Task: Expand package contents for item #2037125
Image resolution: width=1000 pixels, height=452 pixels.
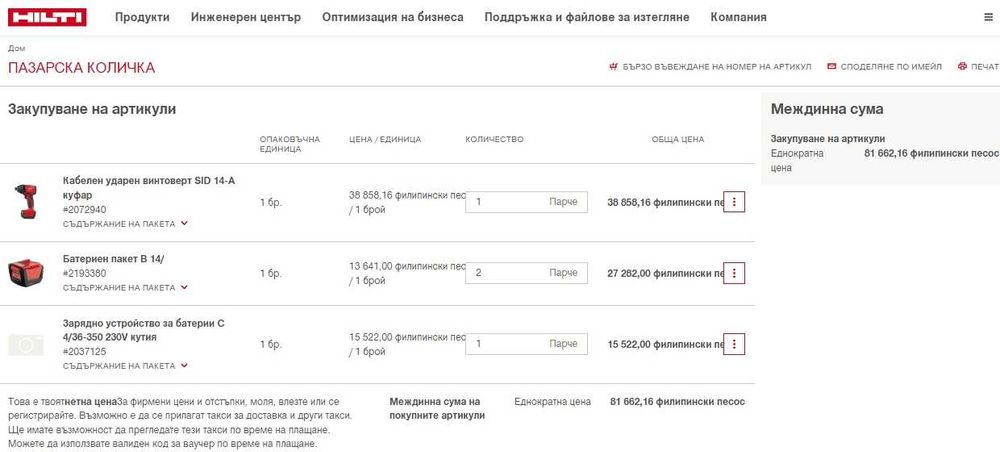Action: tap(125, 366)
